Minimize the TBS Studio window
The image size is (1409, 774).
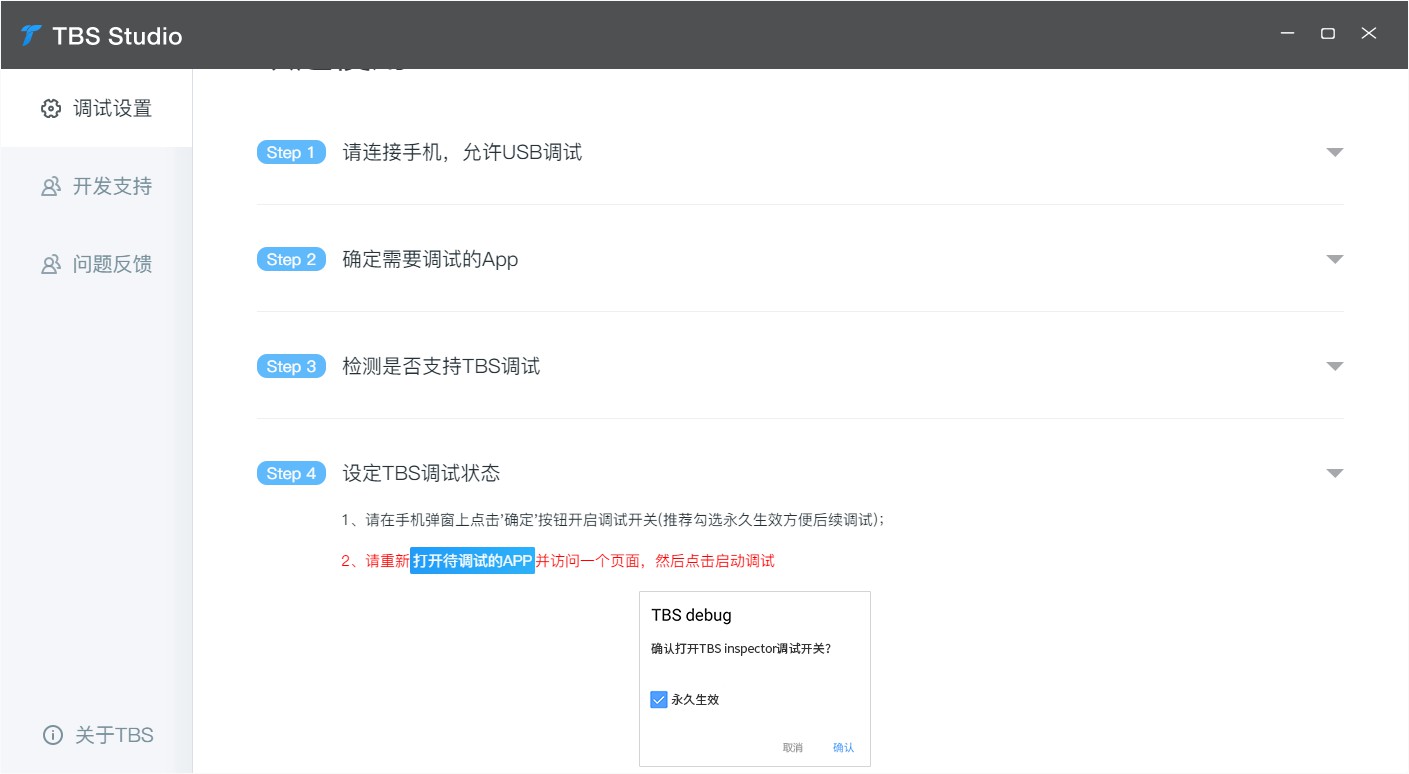[1287, 33]
